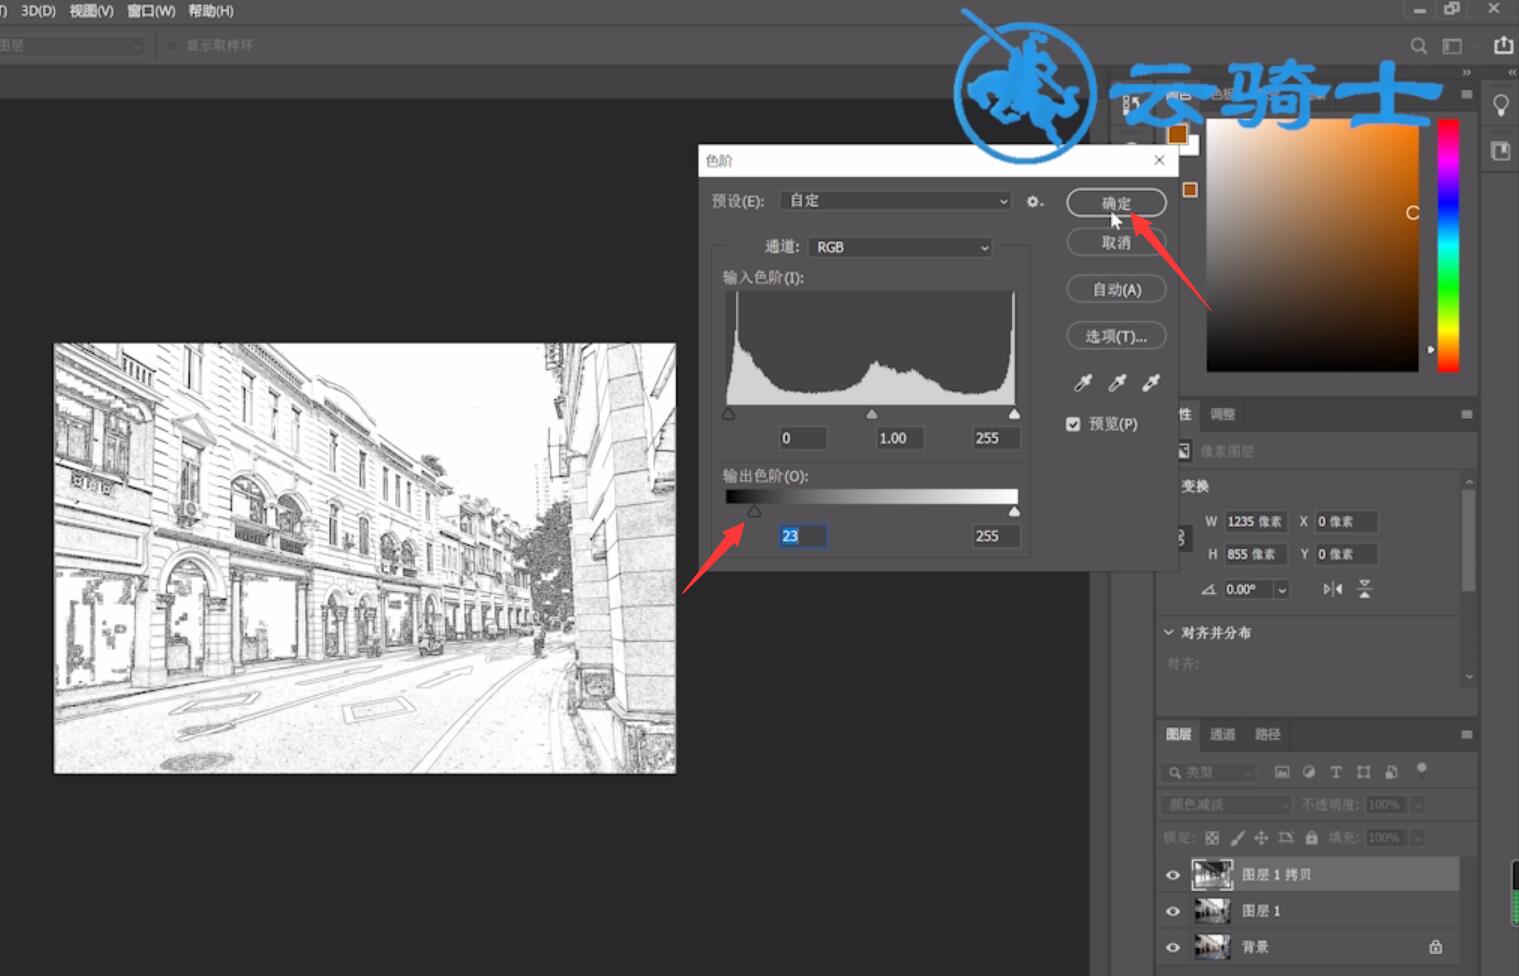Open the layers panel flyout menu

coord(1467,734)
